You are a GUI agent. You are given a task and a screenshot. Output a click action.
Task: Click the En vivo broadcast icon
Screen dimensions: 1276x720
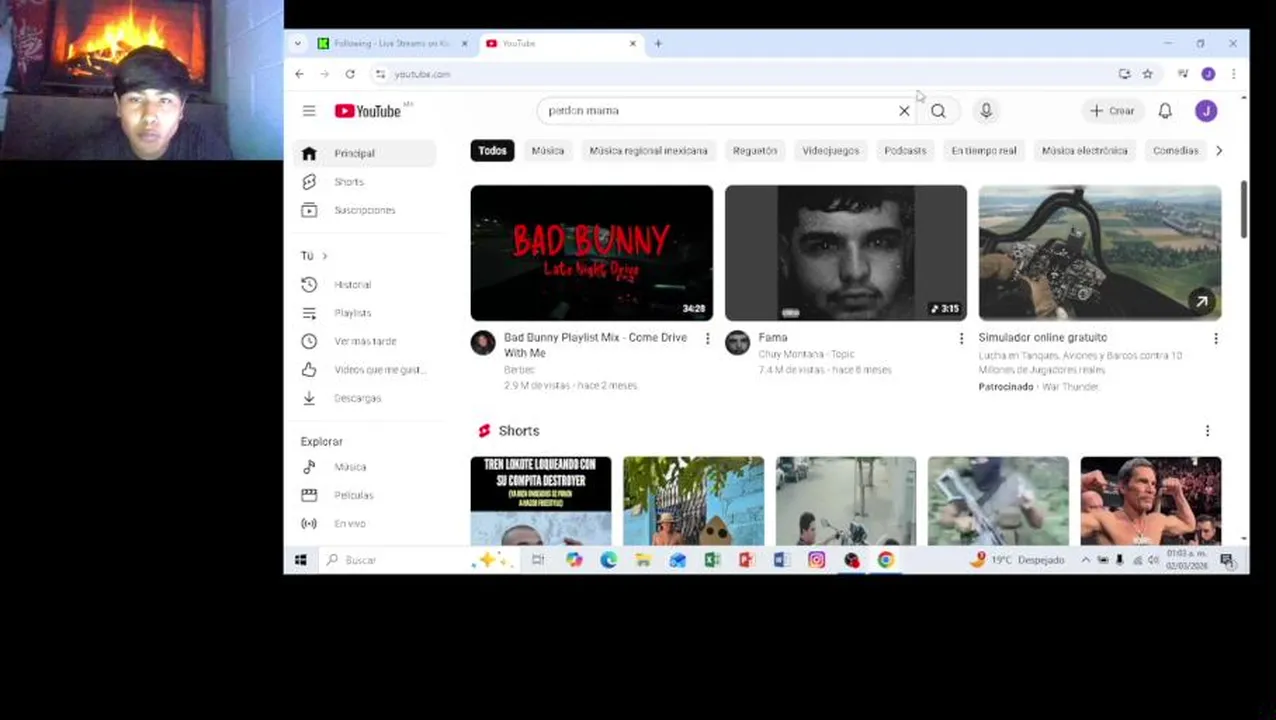tap(309, 524)
